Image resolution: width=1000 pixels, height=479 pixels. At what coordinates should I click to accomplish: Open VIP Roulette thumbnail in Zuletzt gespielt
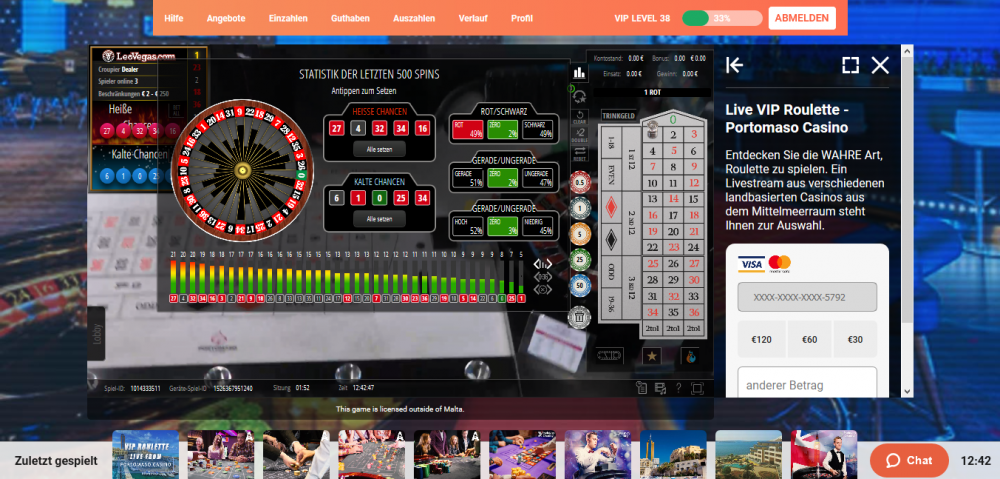145,454
